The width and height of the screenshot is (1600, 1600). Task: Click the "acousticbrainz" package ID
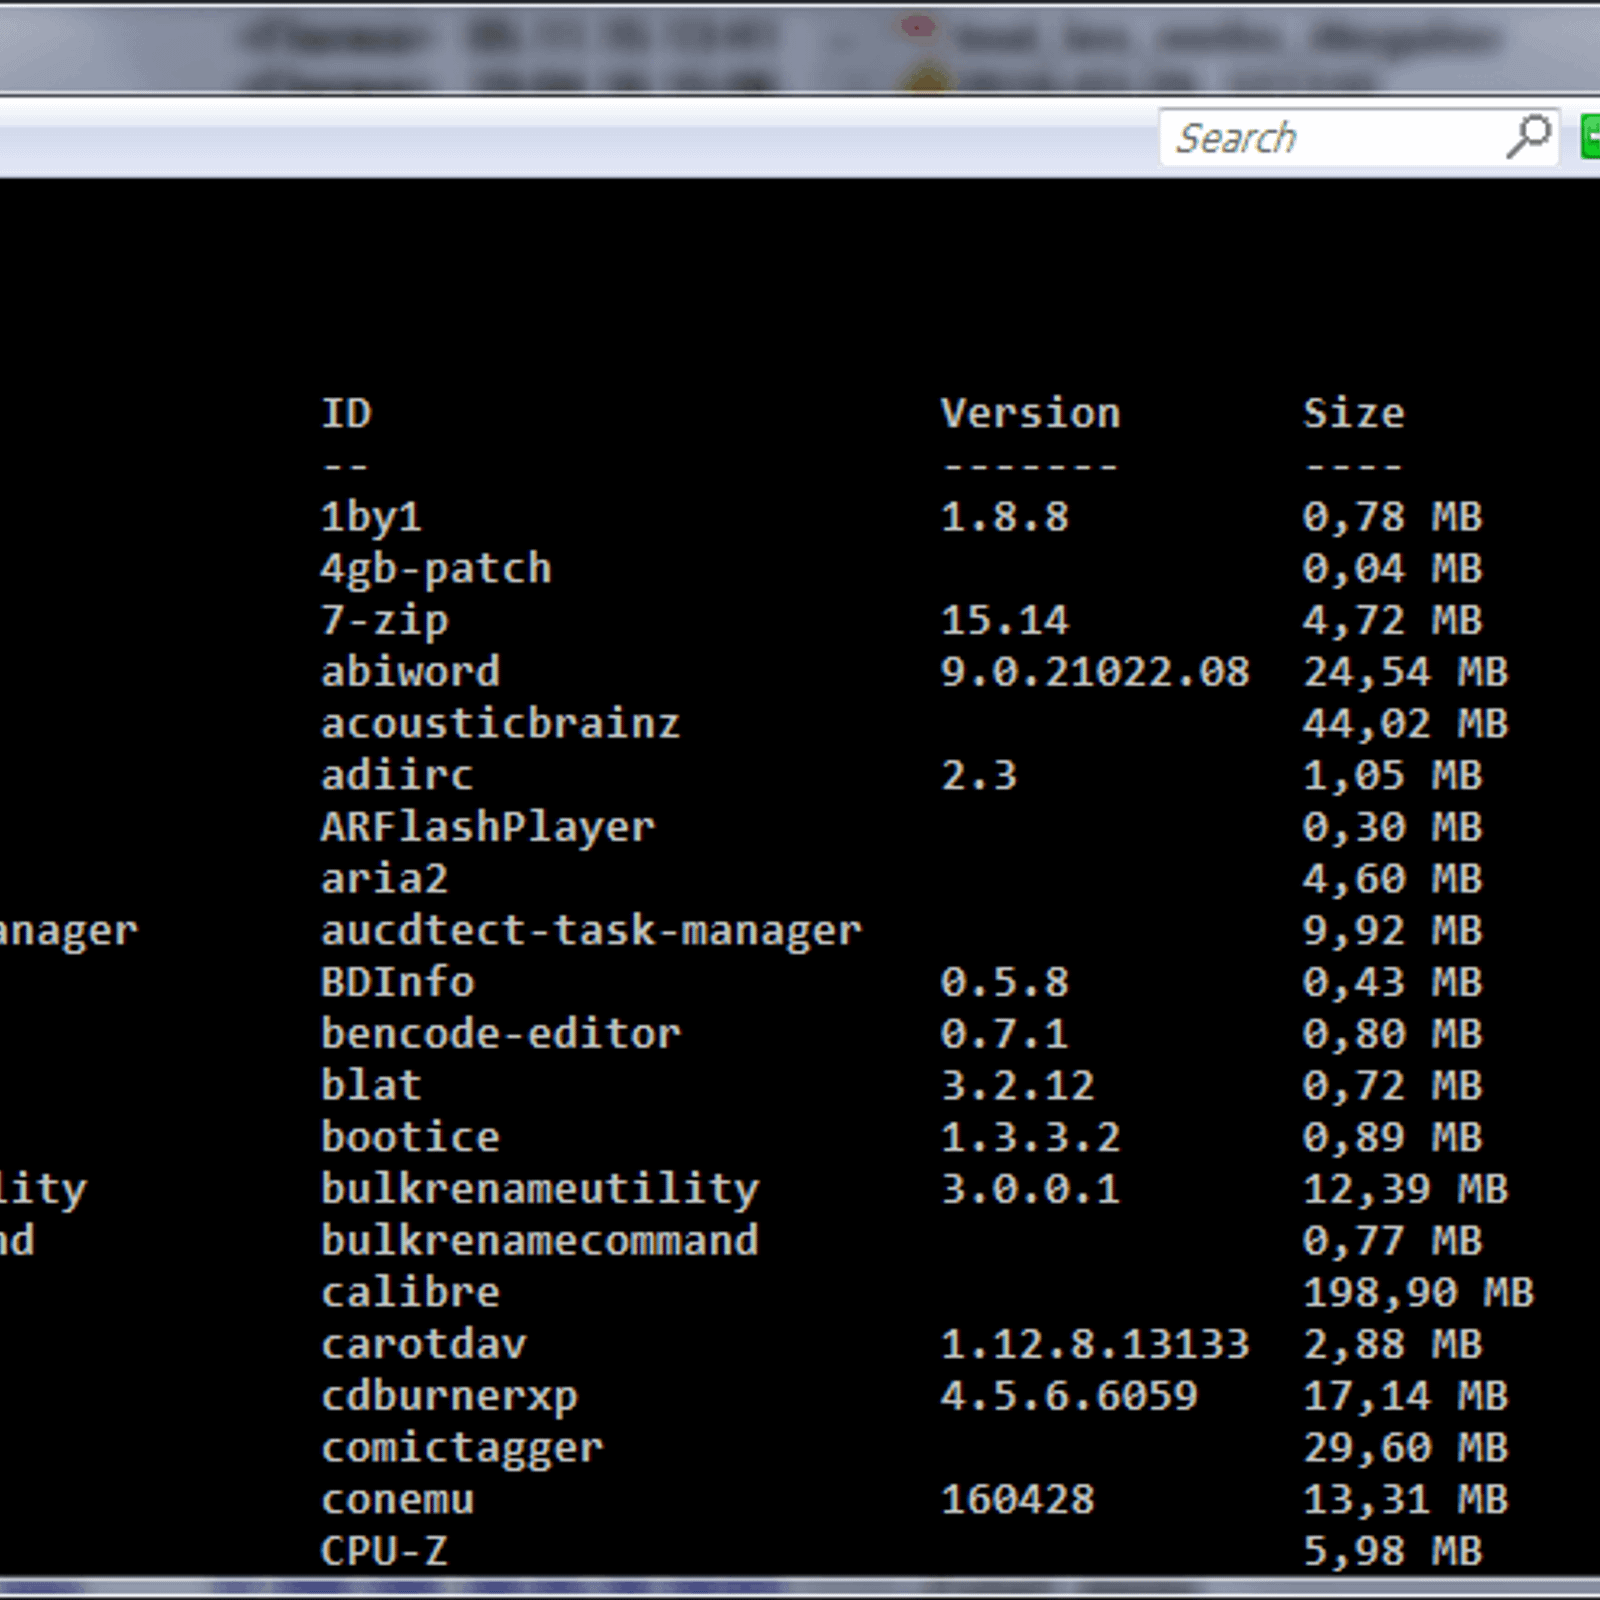[x=500, y=723]
